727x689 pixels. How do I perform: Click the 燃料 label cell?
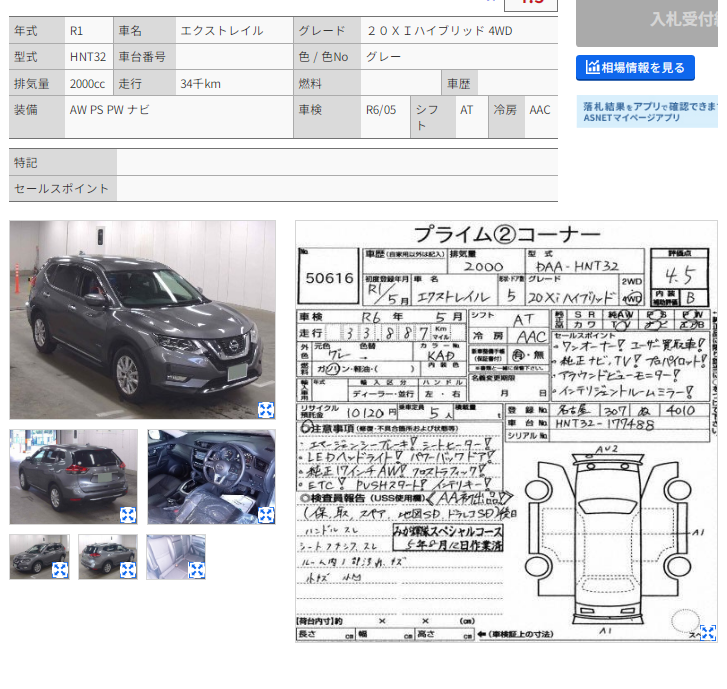tap(327, 84)
